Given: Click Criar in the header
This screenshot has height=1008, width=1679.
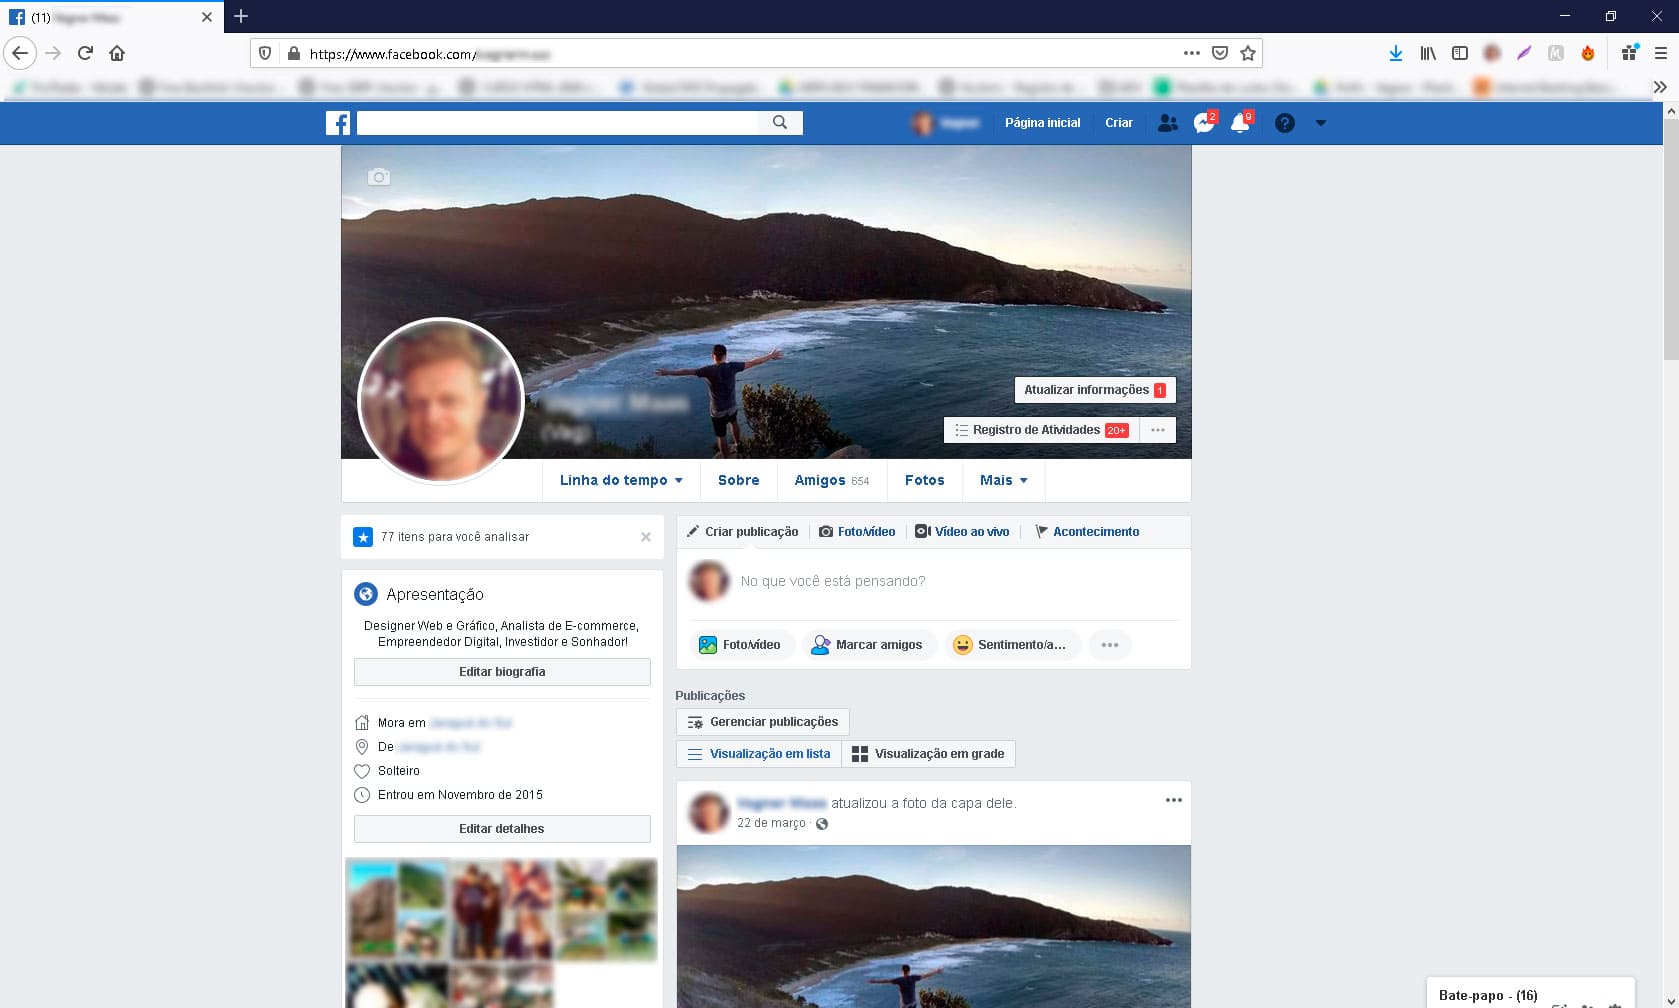Looking at the screenshot, I should (1119, 123).
